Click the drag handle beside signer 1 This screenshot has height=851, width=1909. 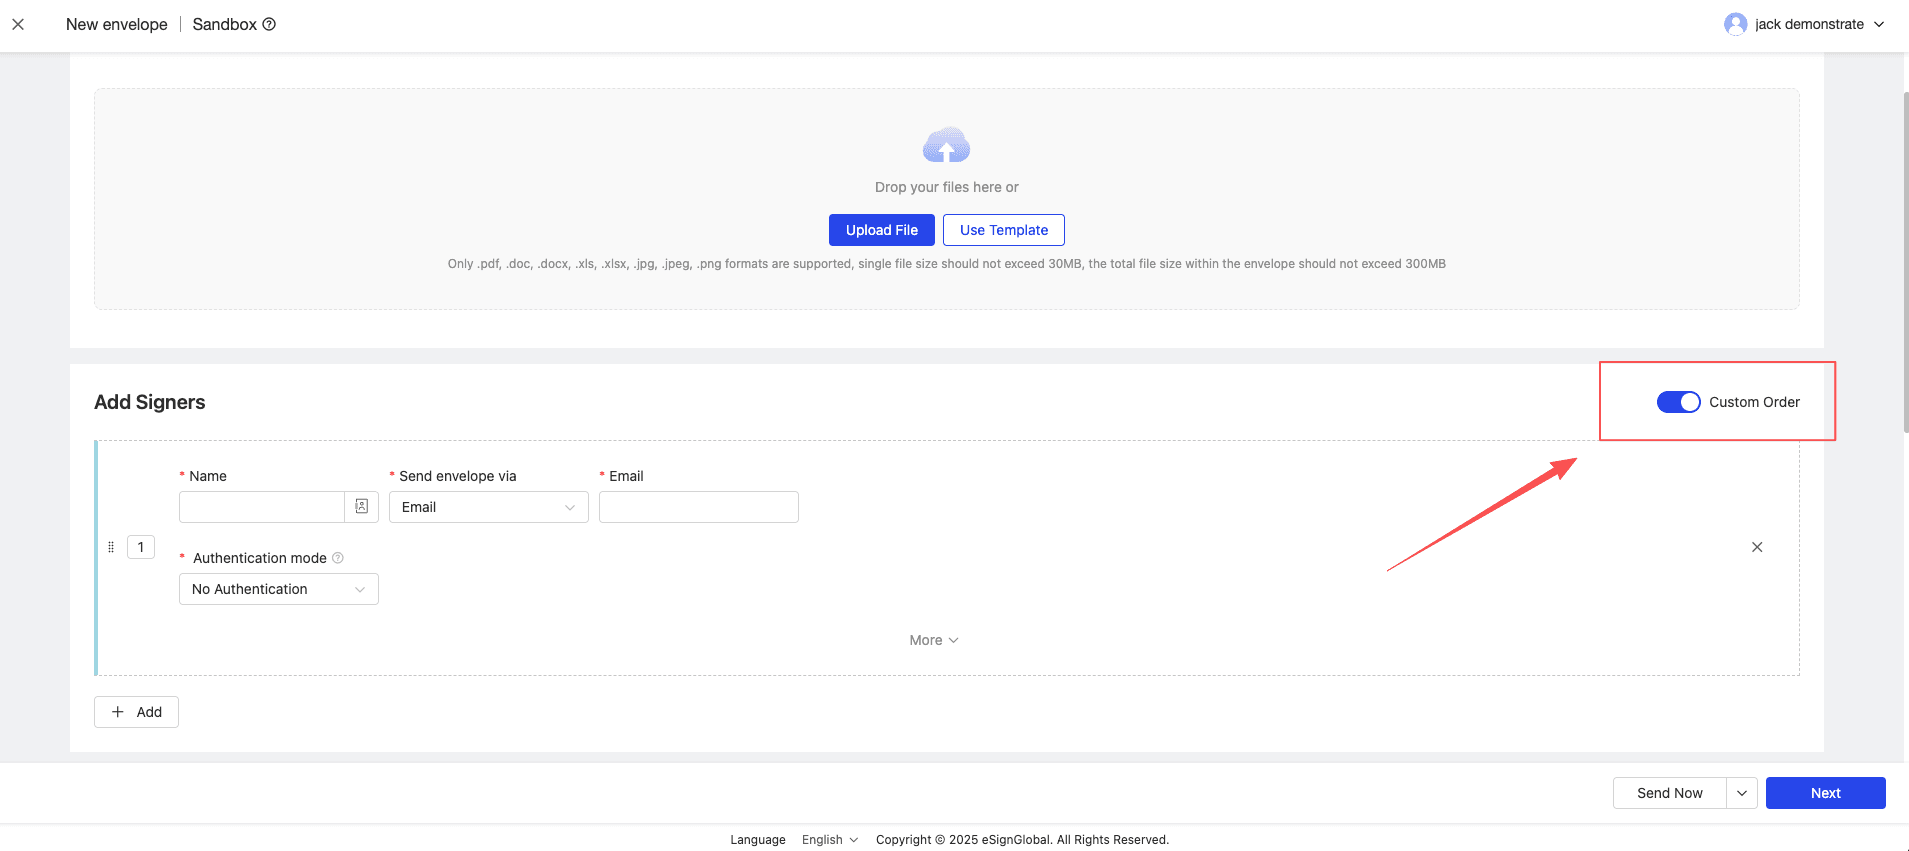pos(111,547)
